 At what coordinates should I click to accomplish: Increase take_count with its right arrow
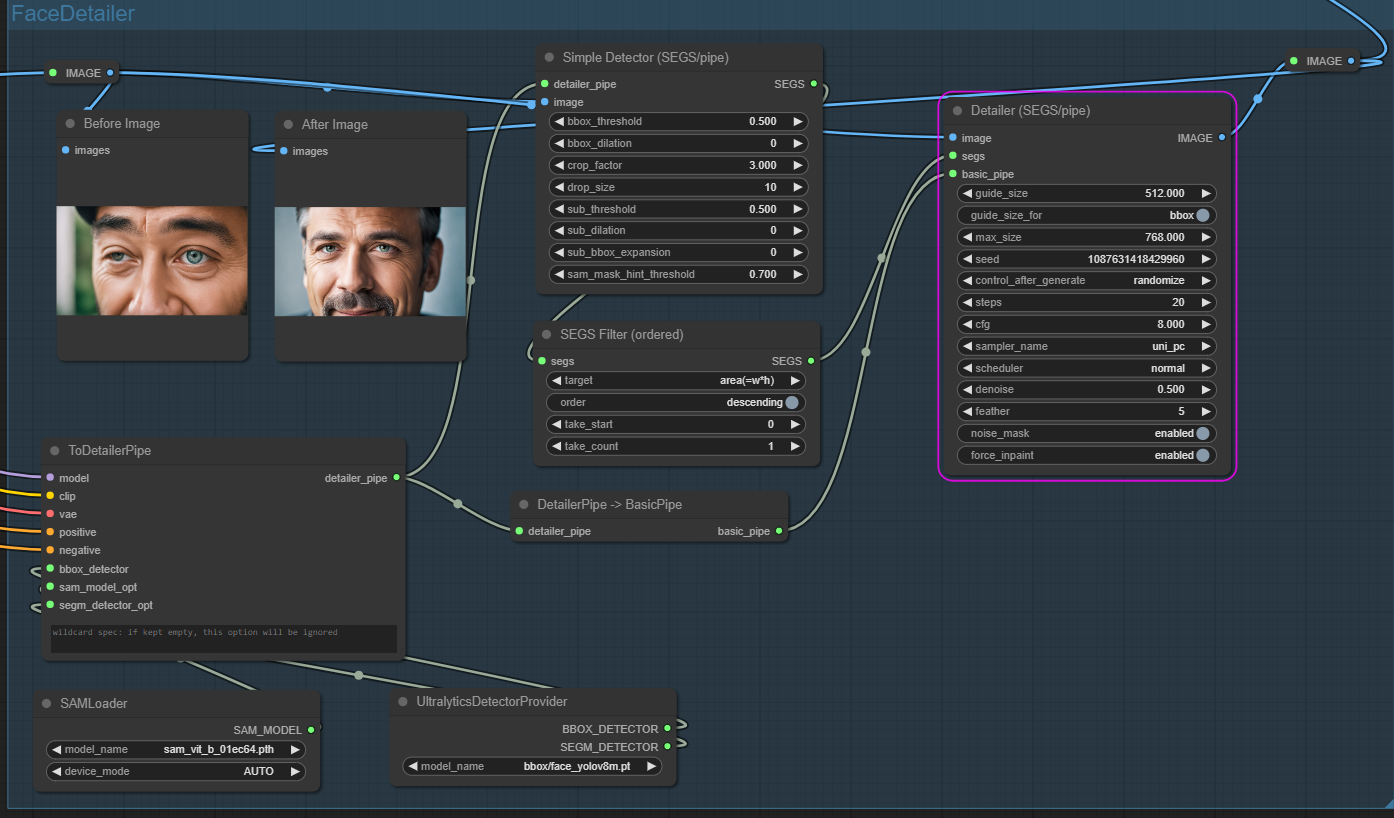(797, 446)
